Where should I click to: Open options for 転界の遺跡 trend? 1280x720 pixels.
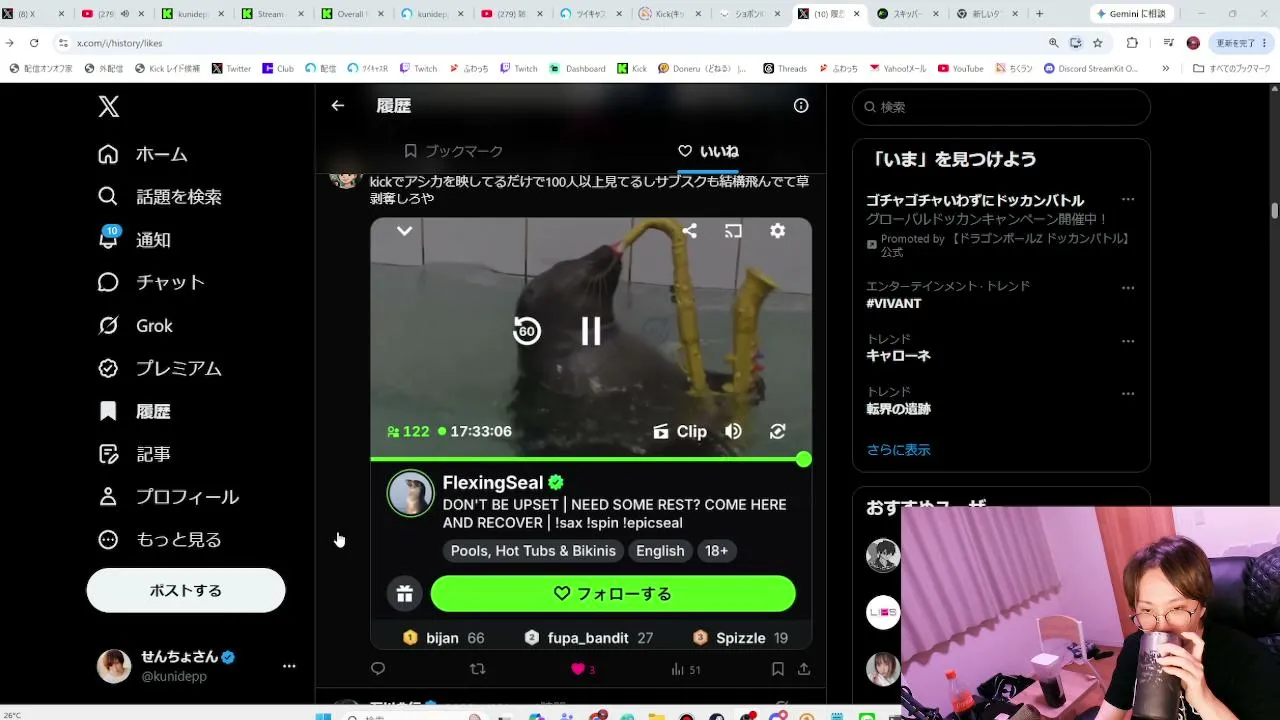point(1128,393)
